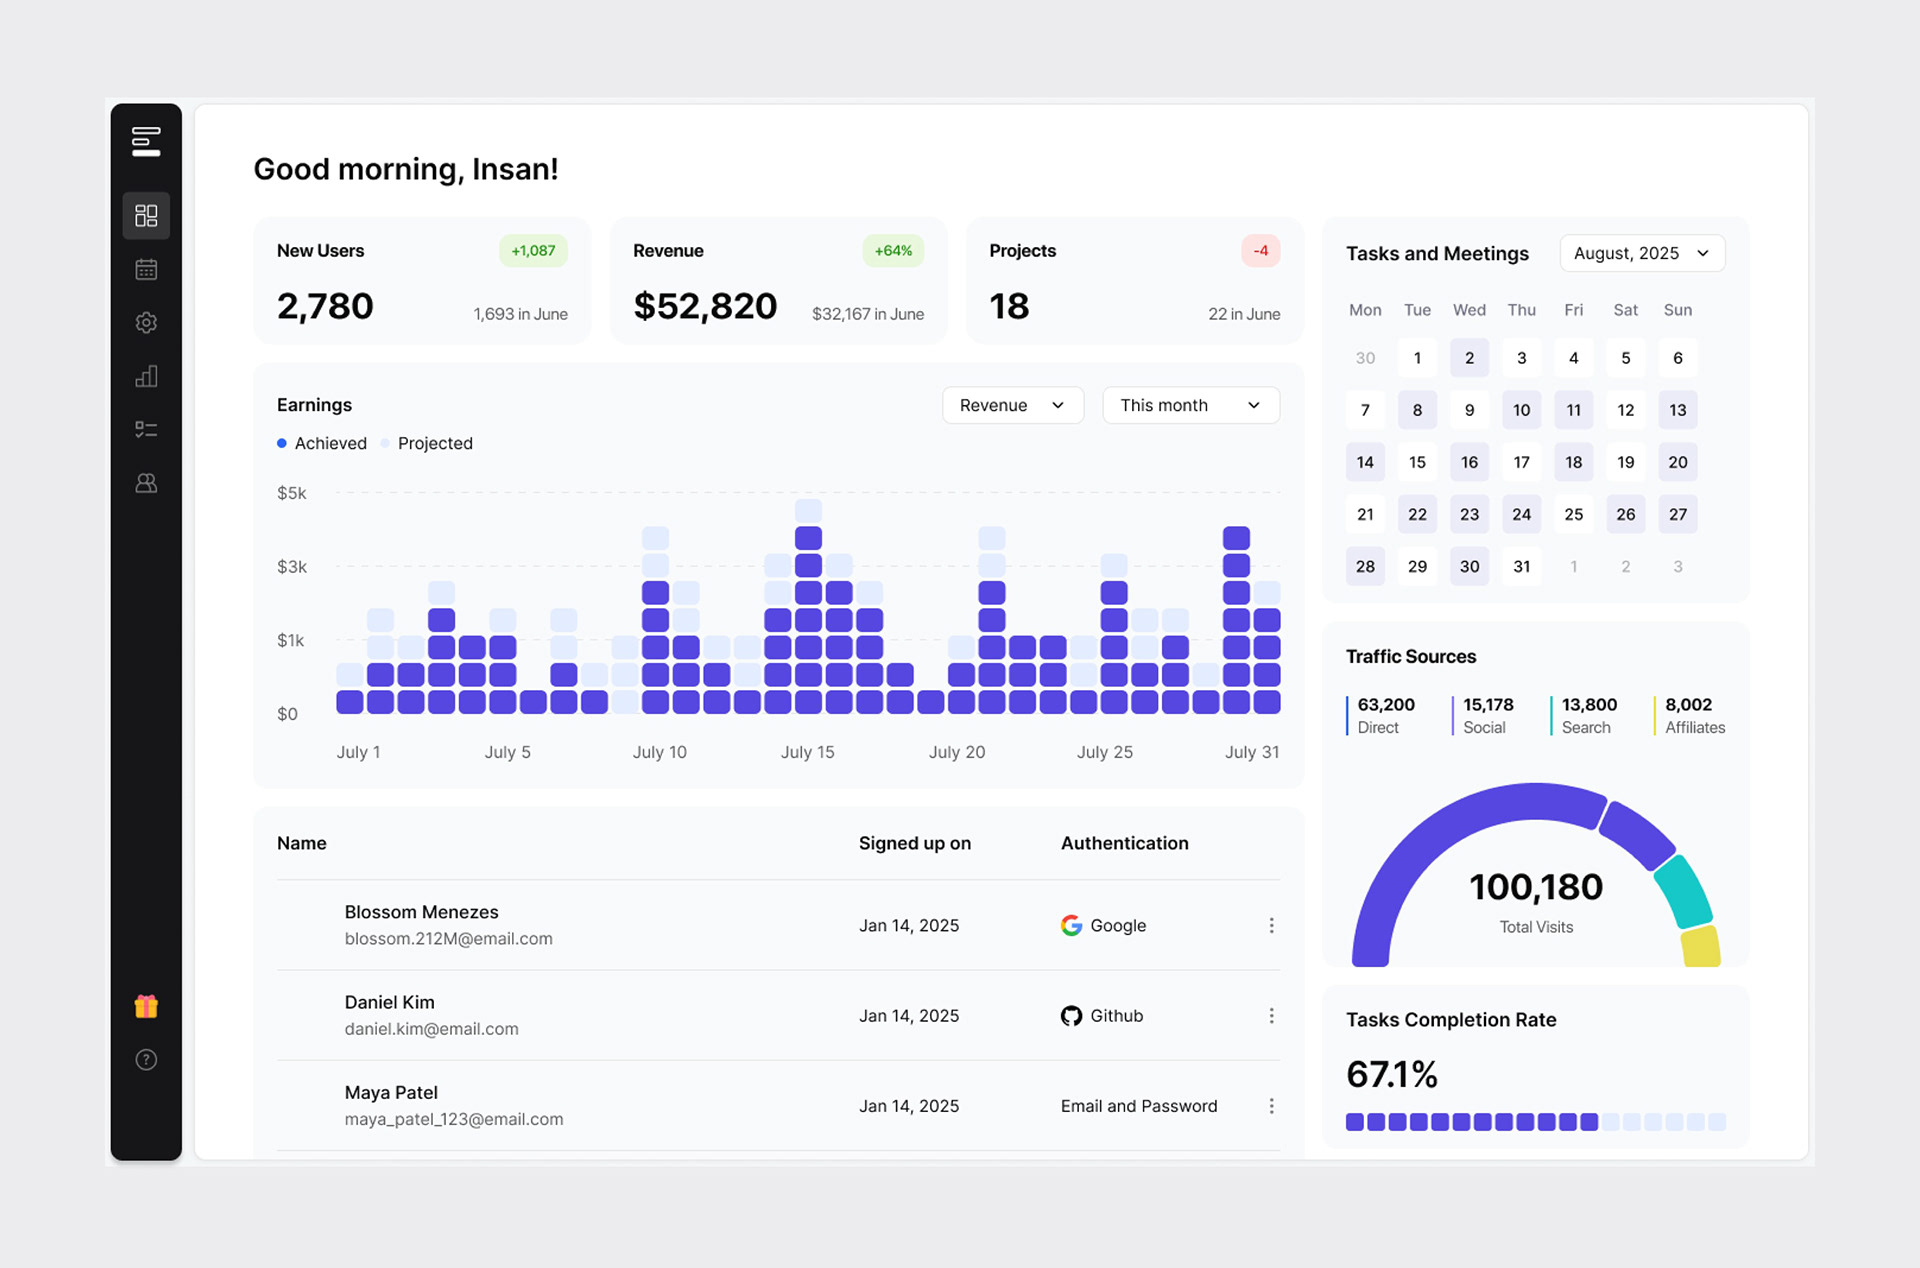Viewport: 1920px width, 1268px height.
Task: Open the task checklist sidebar icon
Action: (146, 429)
